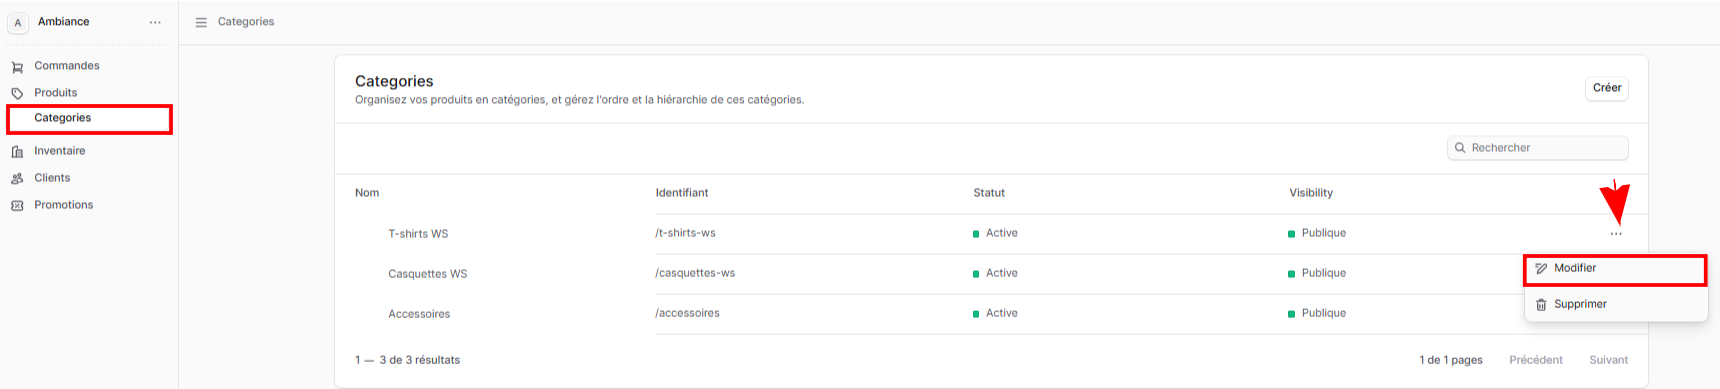
Task: Click the Promotions percent icon
Action: point(17,205)
